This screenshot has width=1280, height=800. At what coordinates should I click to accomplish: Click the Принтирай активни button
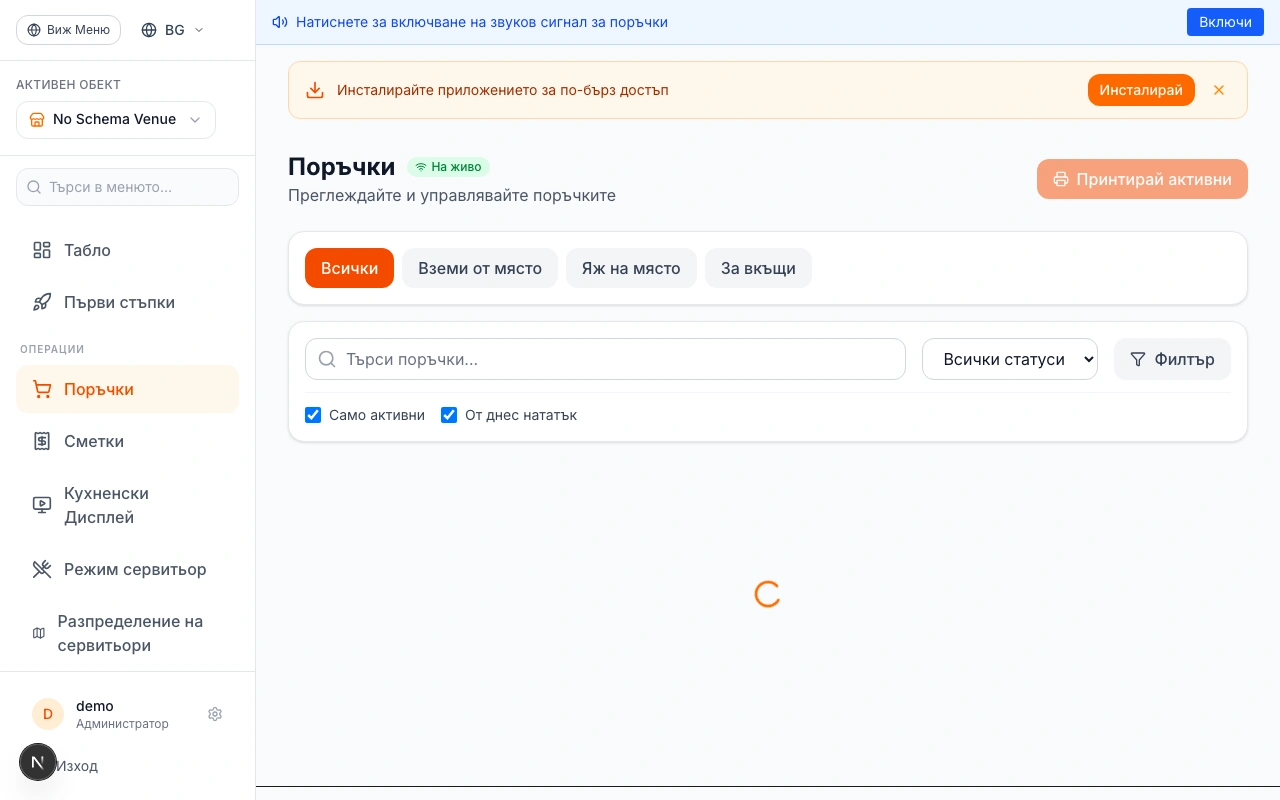coord(1142,179)
